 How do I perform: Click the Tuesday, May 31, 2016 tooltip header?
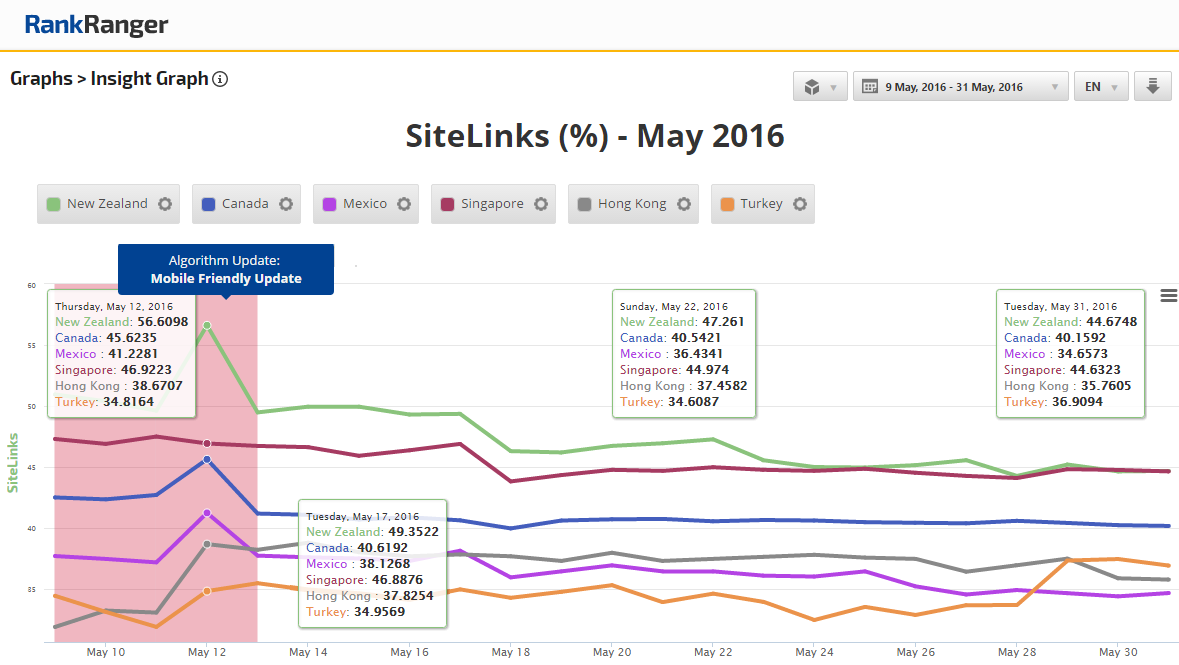[1060, 306]
